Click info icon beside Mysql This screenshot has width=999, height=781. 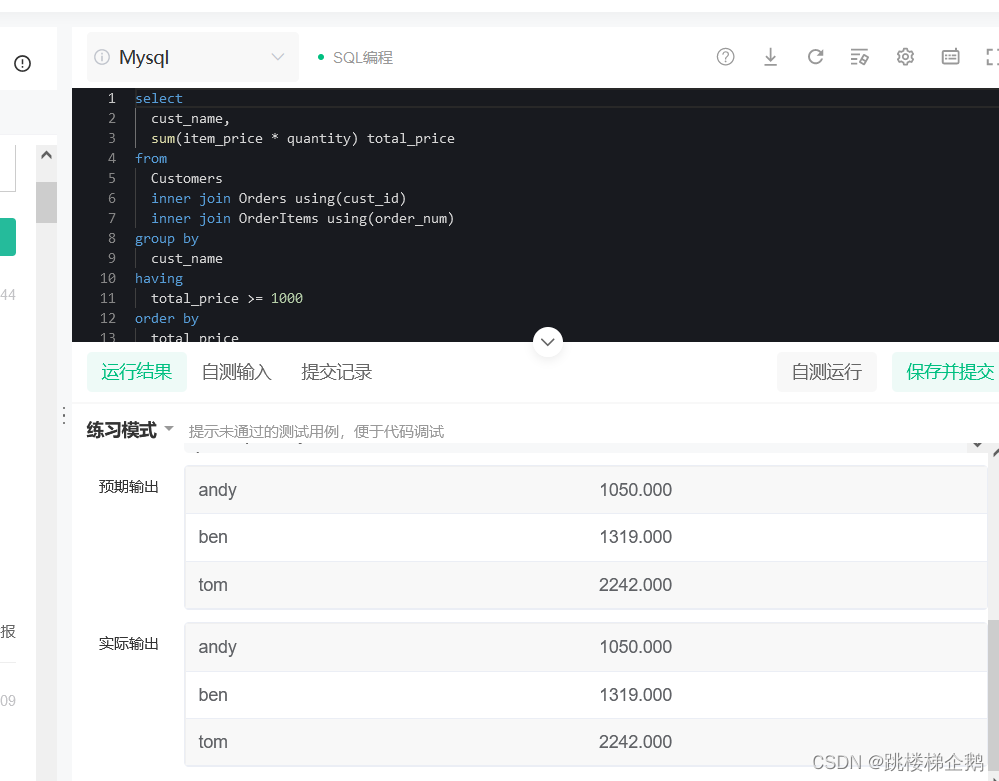(102, 57)
